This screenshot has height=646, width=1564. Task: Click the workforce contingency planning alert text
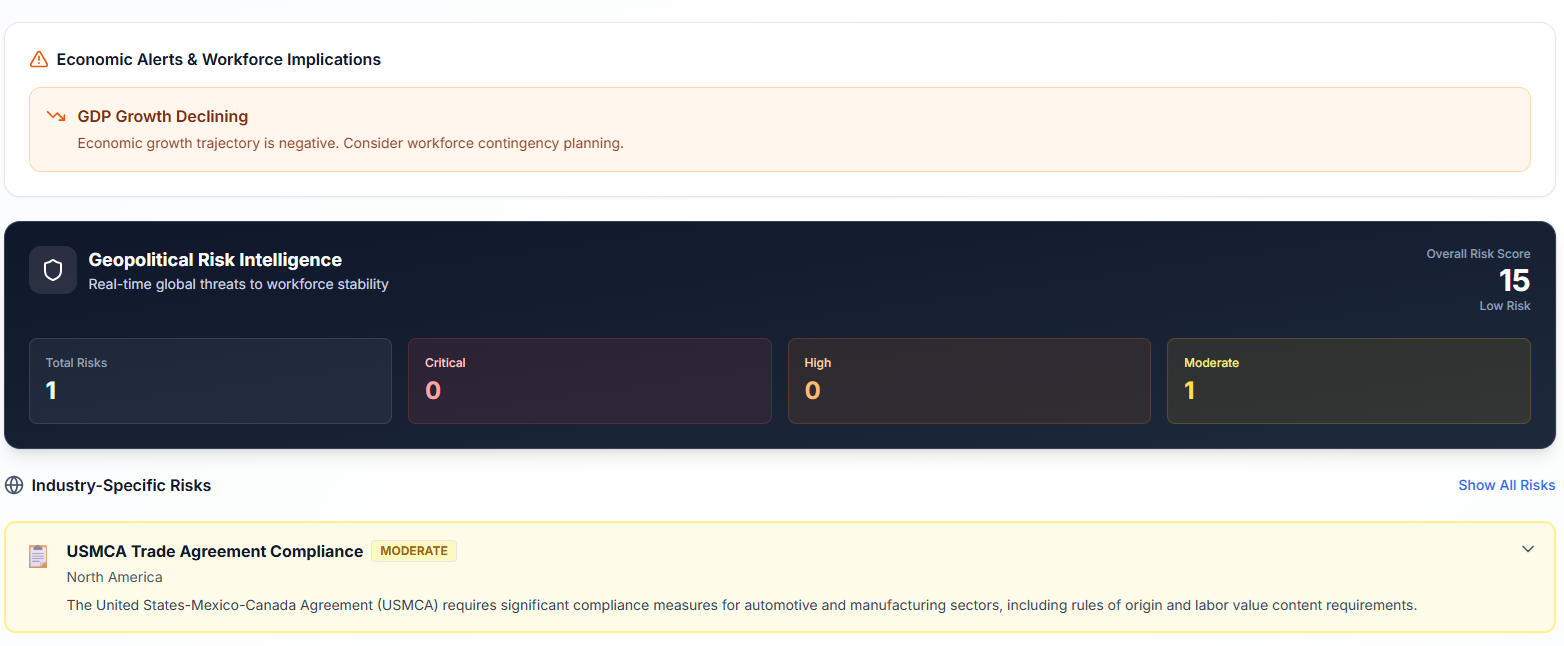(x=350, y=143)
